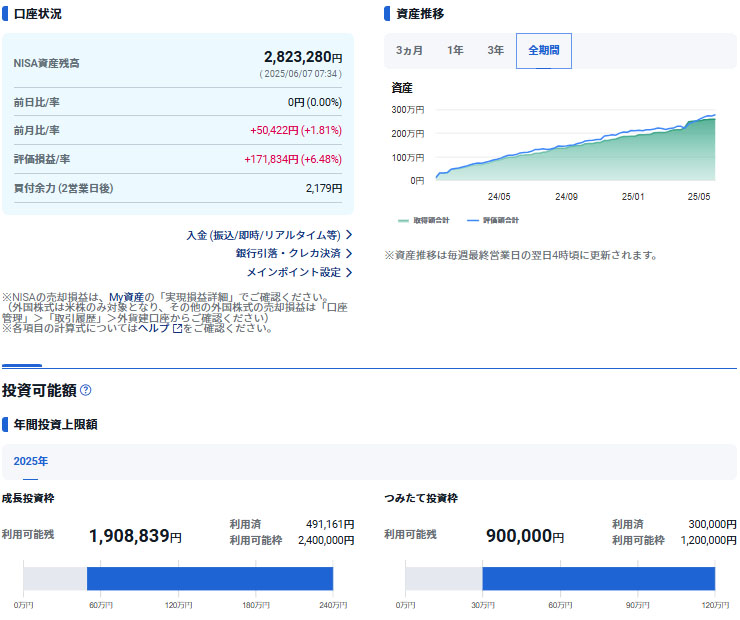Click the chevron arrow beside メインポイント設定

[349, 272]
